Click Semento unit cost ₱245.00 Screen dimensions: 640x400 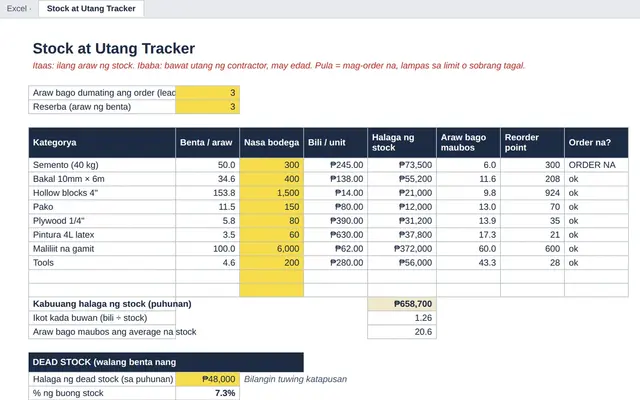pos(336,165)
